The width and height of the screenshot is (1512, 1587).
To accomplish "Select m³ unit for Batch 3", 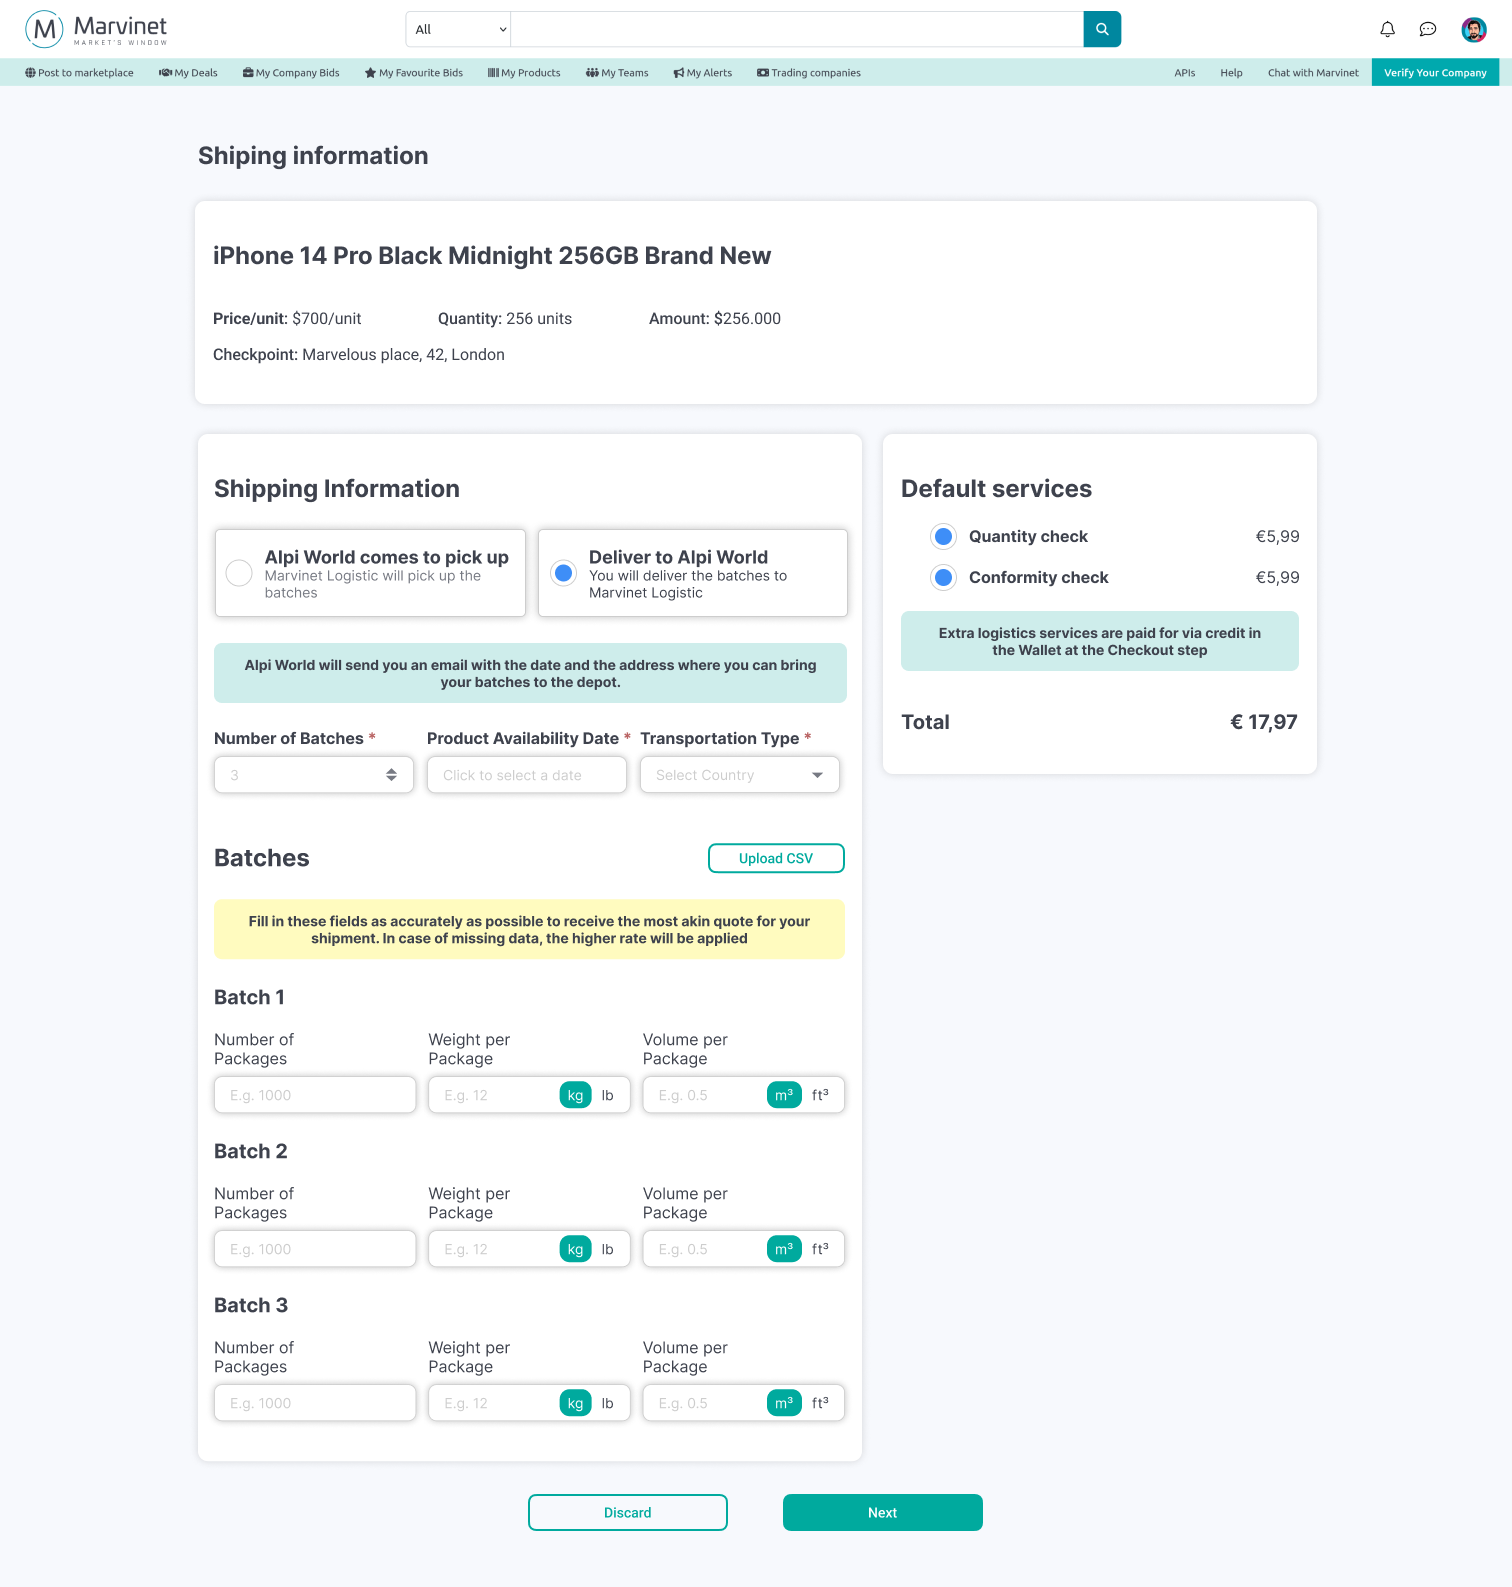I will (x=784, y=1403).
